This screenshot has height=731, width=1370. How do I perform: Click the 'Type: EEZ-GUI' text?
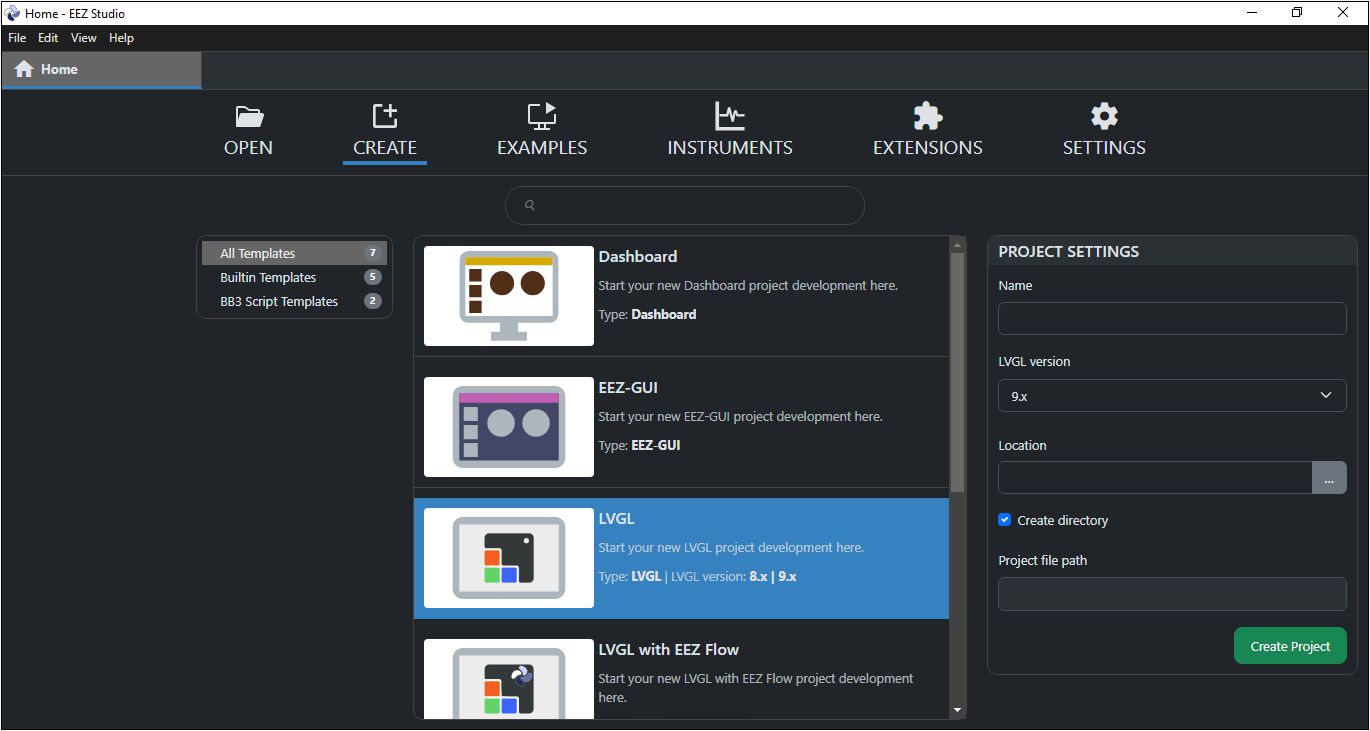tap(639, 445)
